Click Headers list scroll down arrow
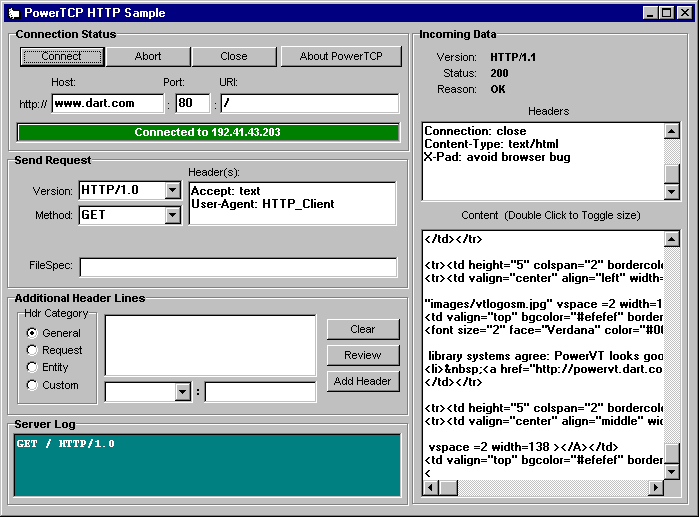The image size is (699, 517). [672, 192]
